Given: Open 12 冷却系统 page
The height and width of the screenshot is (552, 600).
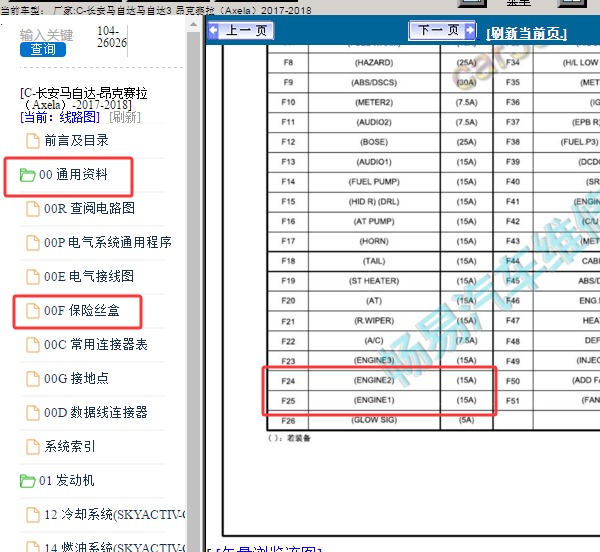Looking at the screenshot, I should (115, 515).
